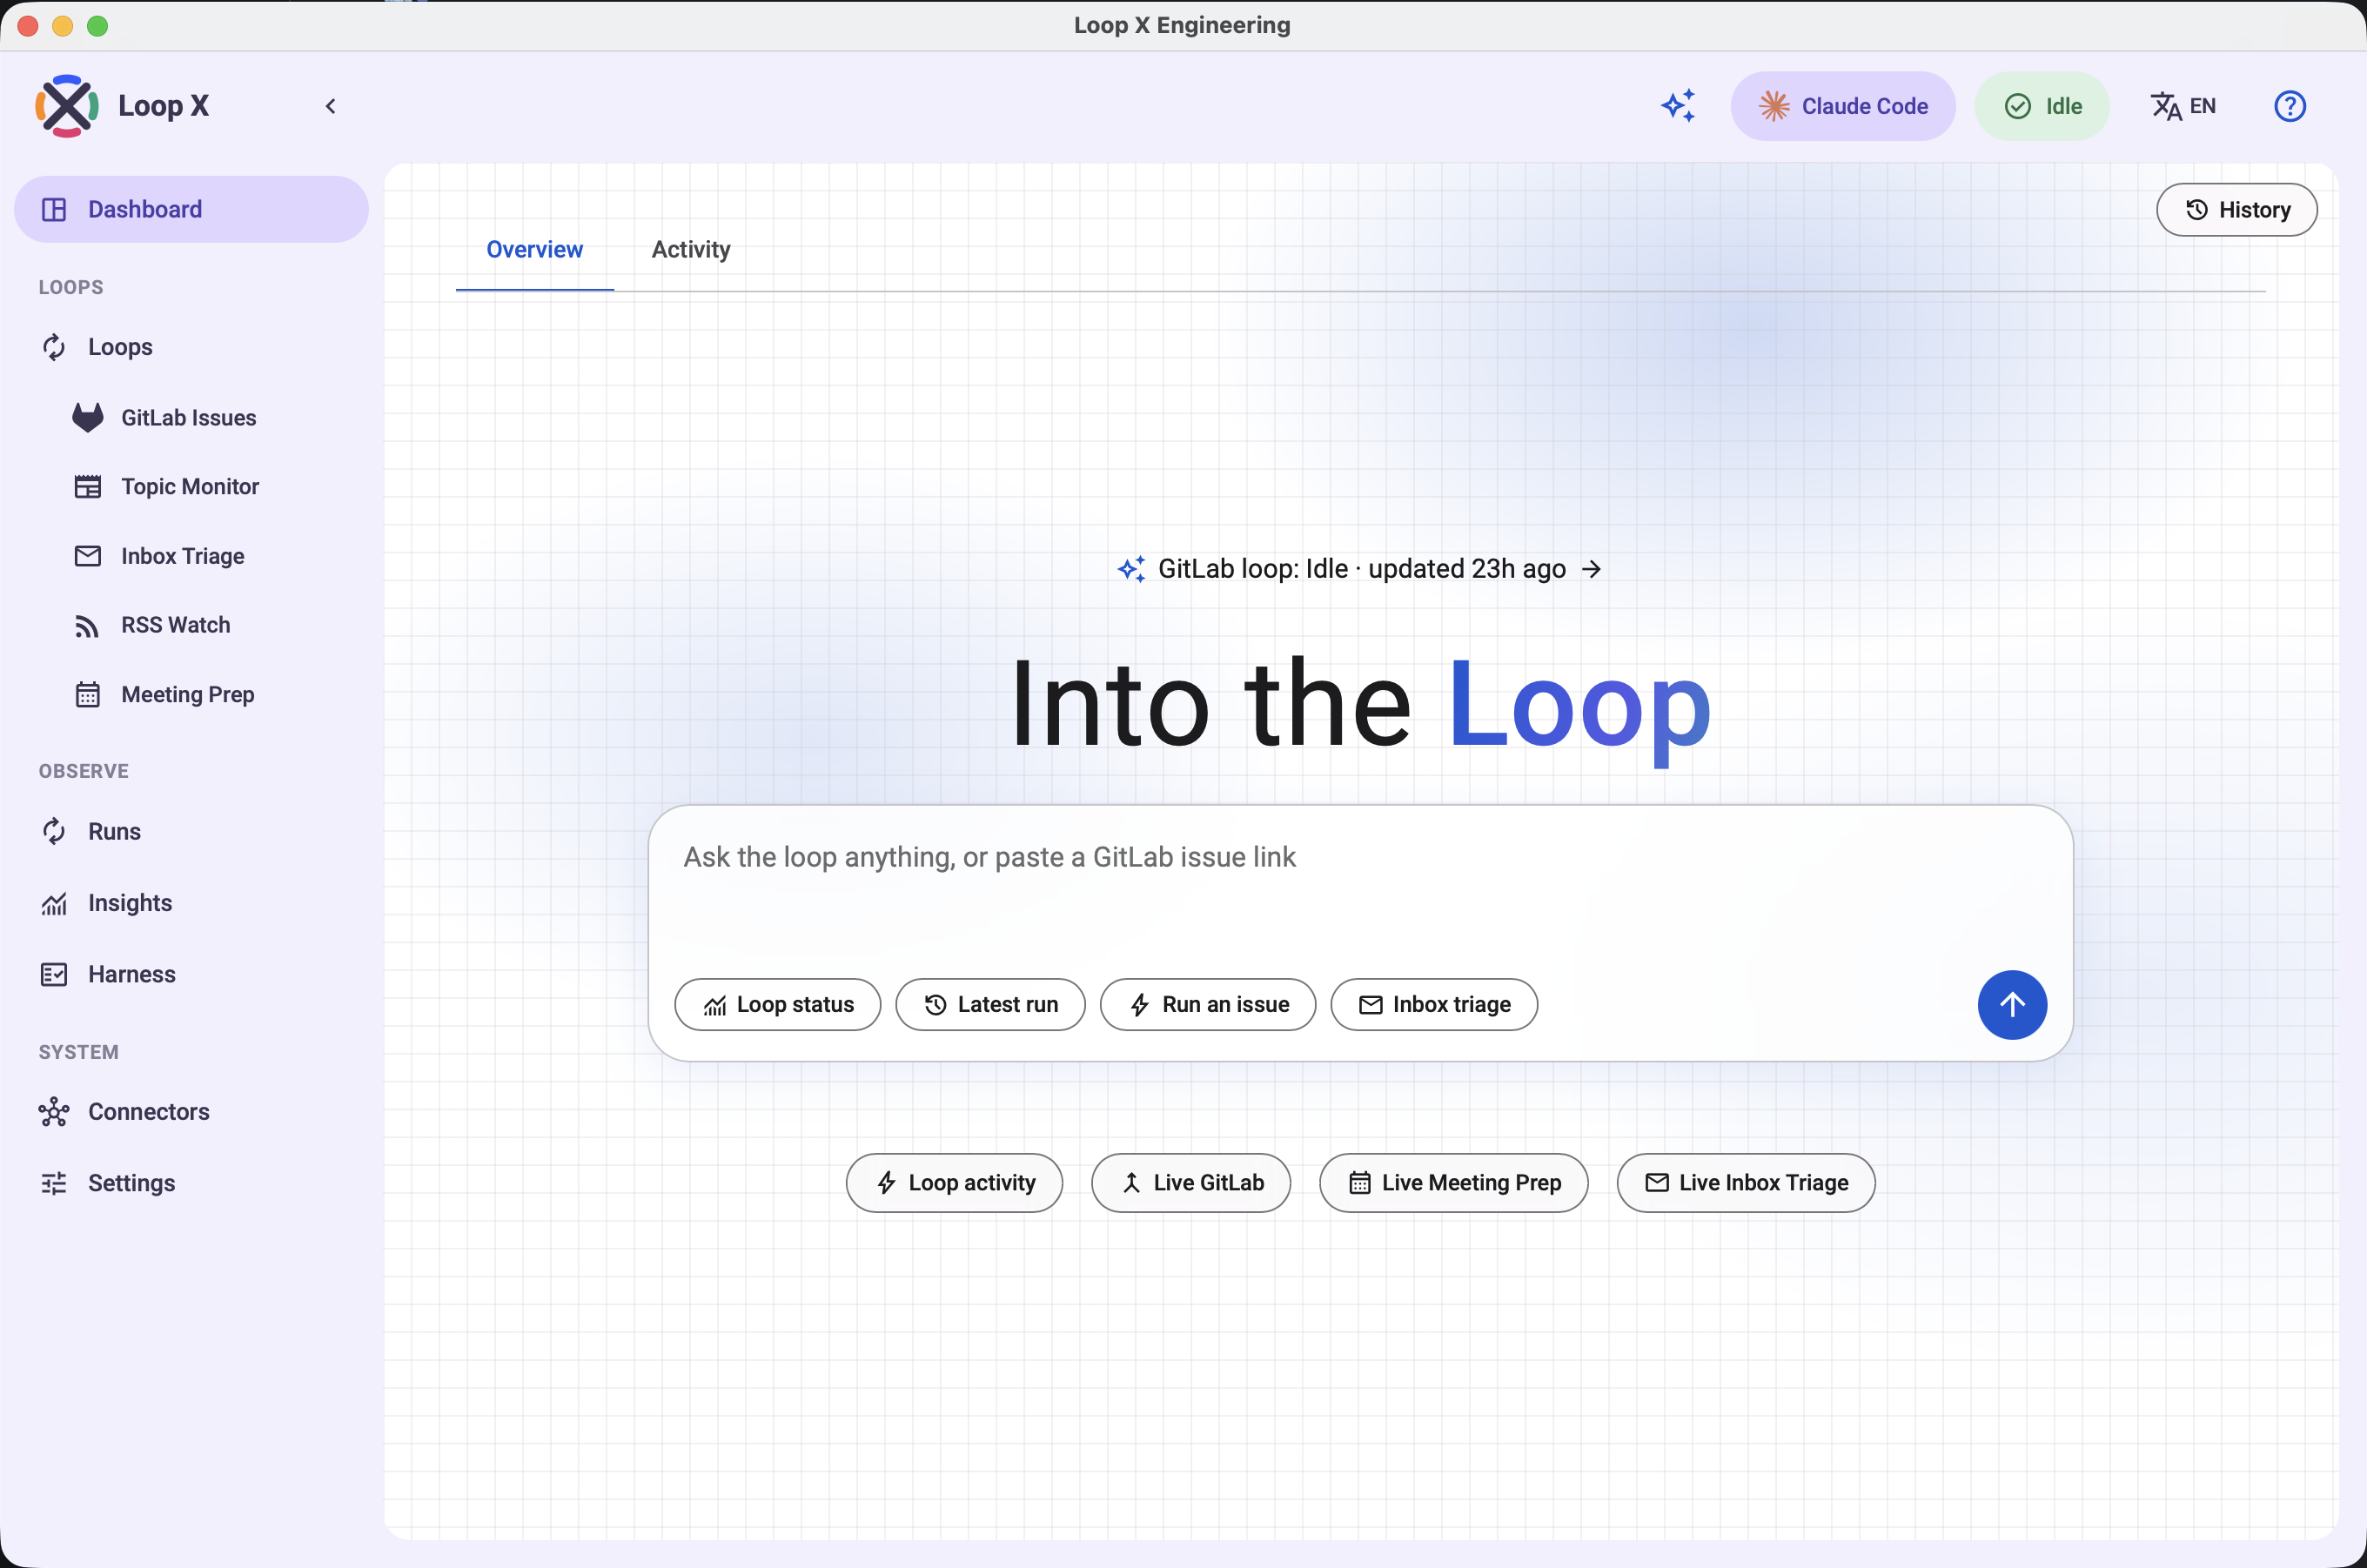Open the Loop activity shortcut
The height and width of the screenshot is (1568, 2367).
click(x=954, y=1183)
